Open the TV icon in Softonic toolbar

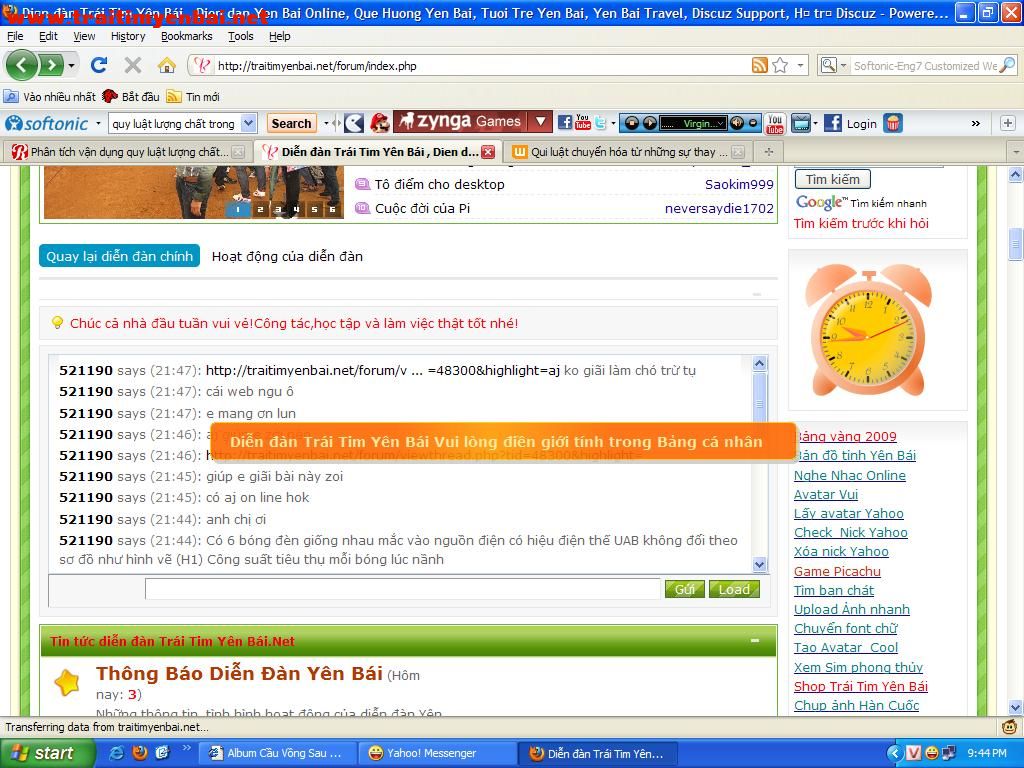[x=801, y=123]
